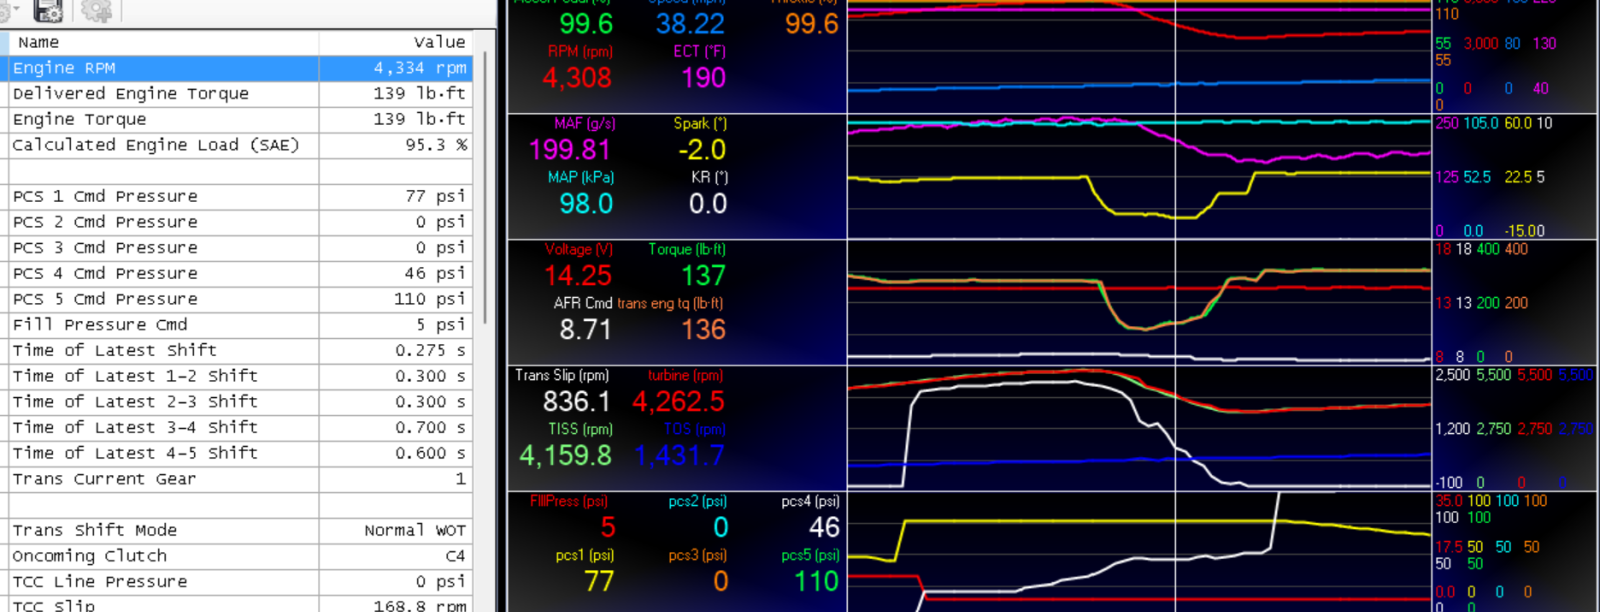
Task: Click the MAF (g/s) gauge value 199.81
Action: pos(569,150)
